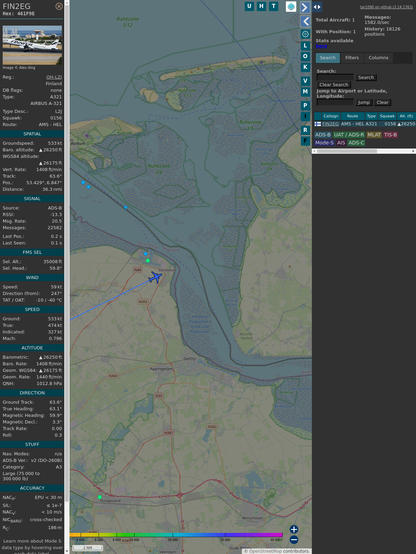Toggle the R map option
The height and width of the screenshot is (554, 416).
(x=305, y=130)
